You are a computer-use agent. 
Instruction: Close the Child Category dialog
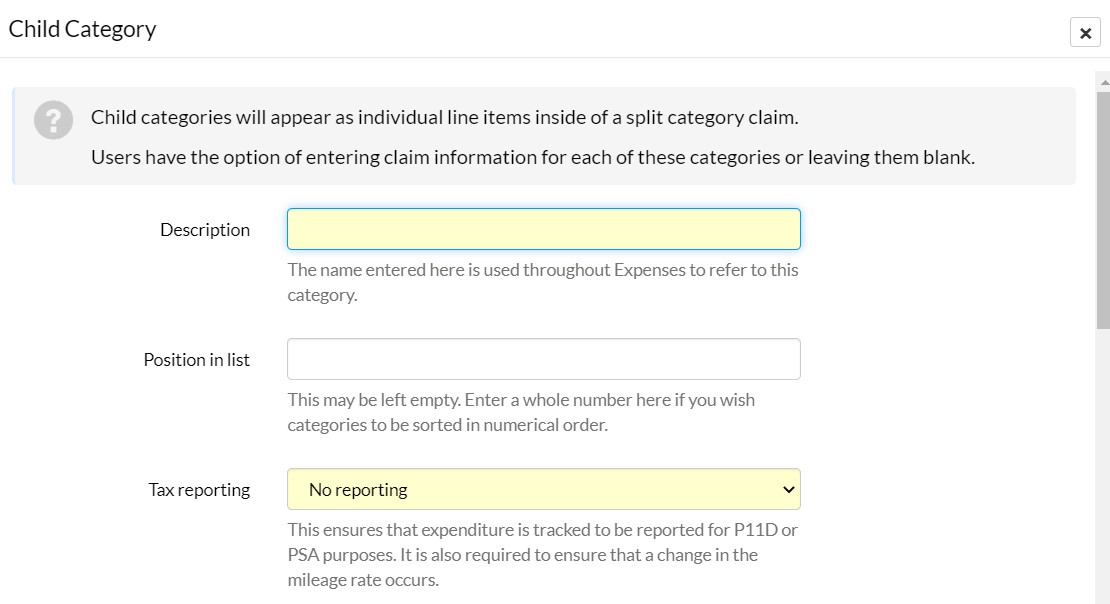[1085, 33]
